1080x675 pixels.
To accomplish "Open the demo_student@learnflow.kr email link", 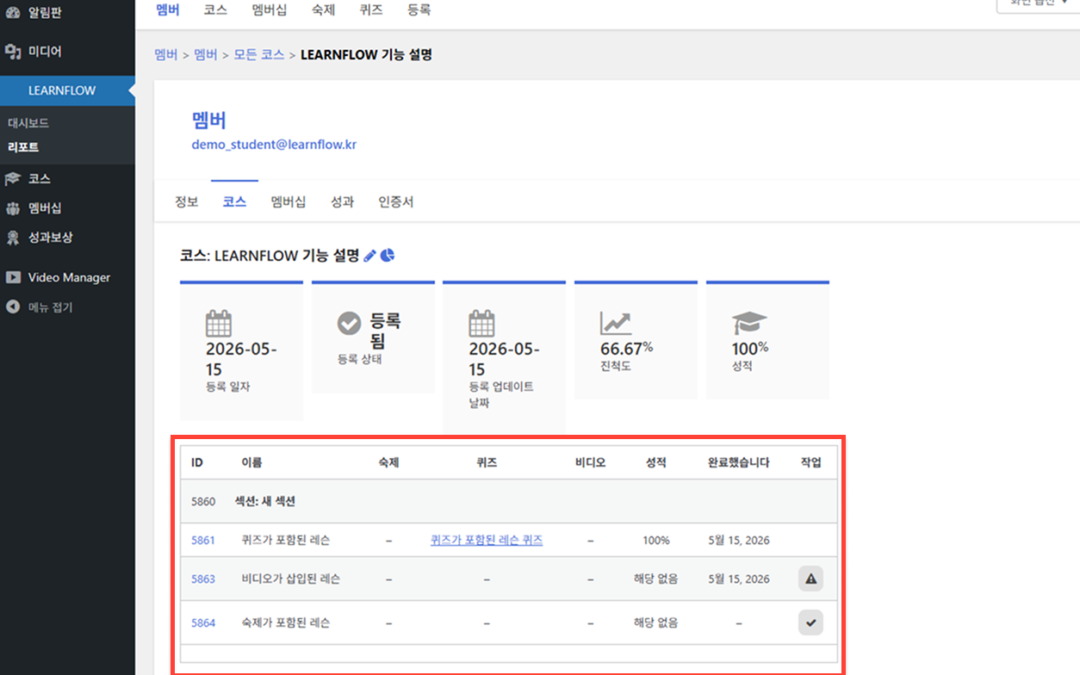I will pyautogui.click(x=274, y=145).
